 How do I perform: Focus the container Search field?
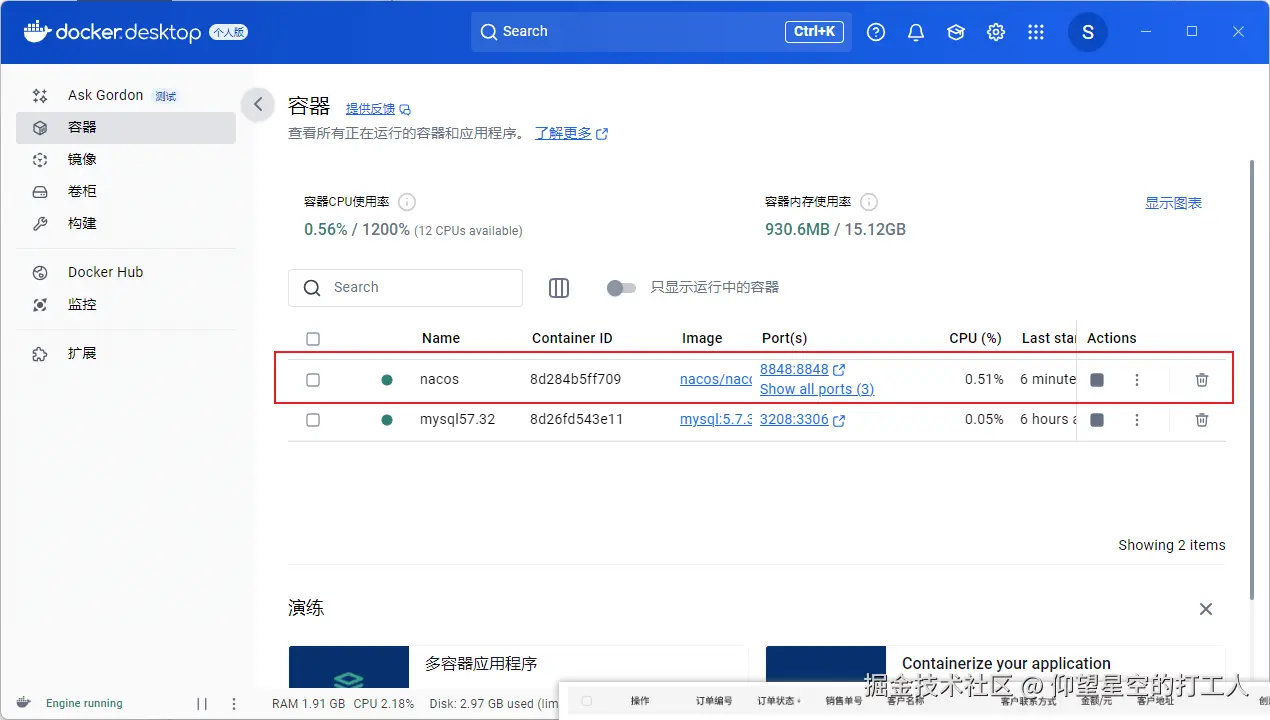point(405,287)
